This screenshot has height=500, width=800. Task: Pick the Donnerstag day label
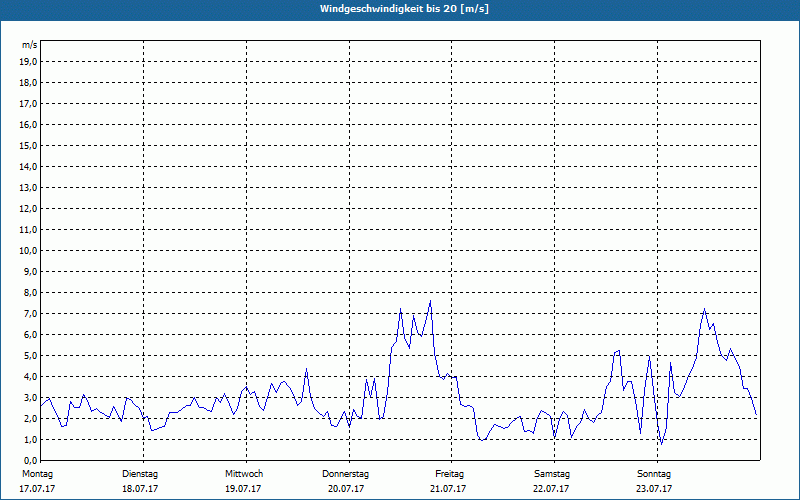[x=346, y=474]
